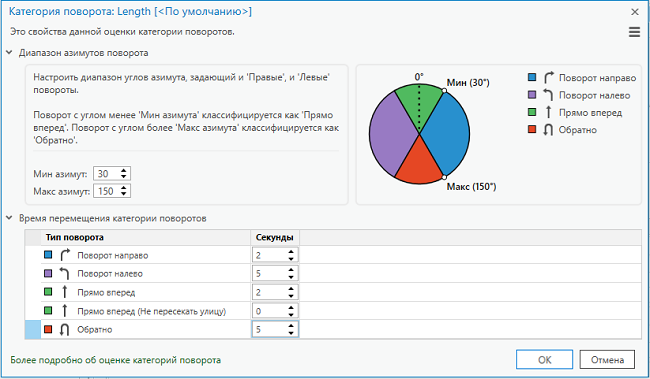Image resolution: width=650 pixels, height=379 pixels.
Task: Click the U-turn icon in Обратно row
Action: [64, 329]
